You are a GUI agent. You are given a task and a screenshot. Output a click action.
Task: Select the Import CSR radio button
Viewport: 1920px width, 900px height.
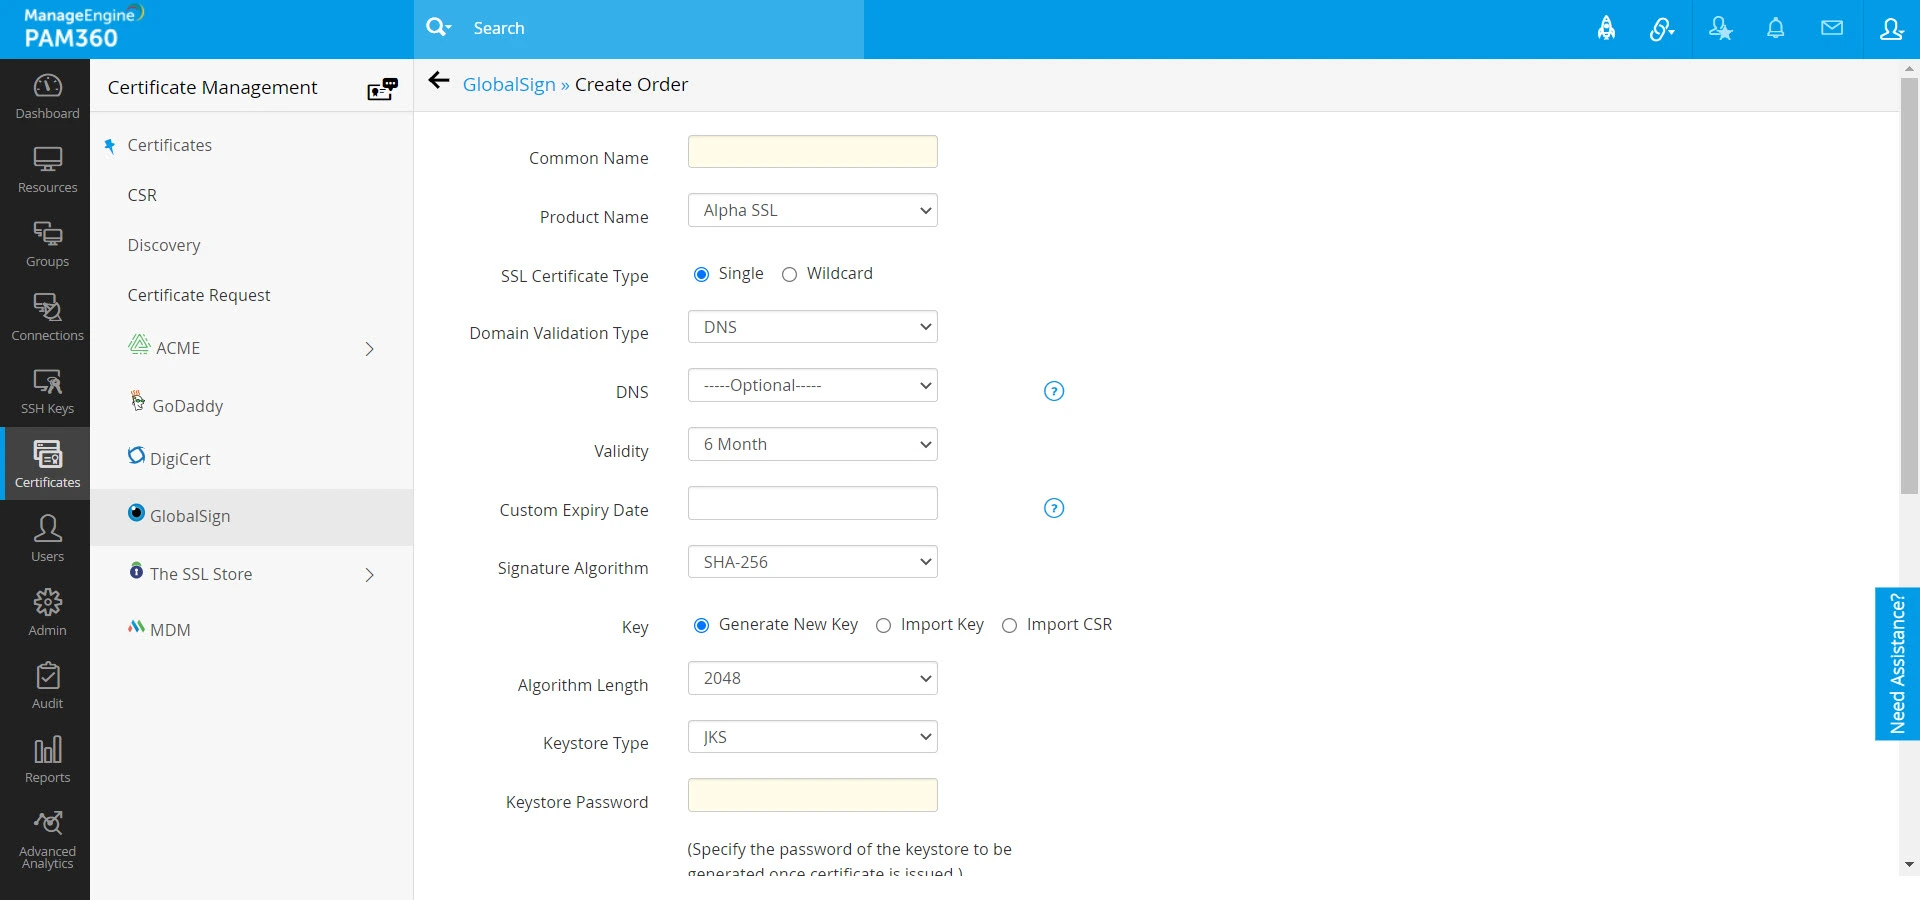(x=1009, y=626)
